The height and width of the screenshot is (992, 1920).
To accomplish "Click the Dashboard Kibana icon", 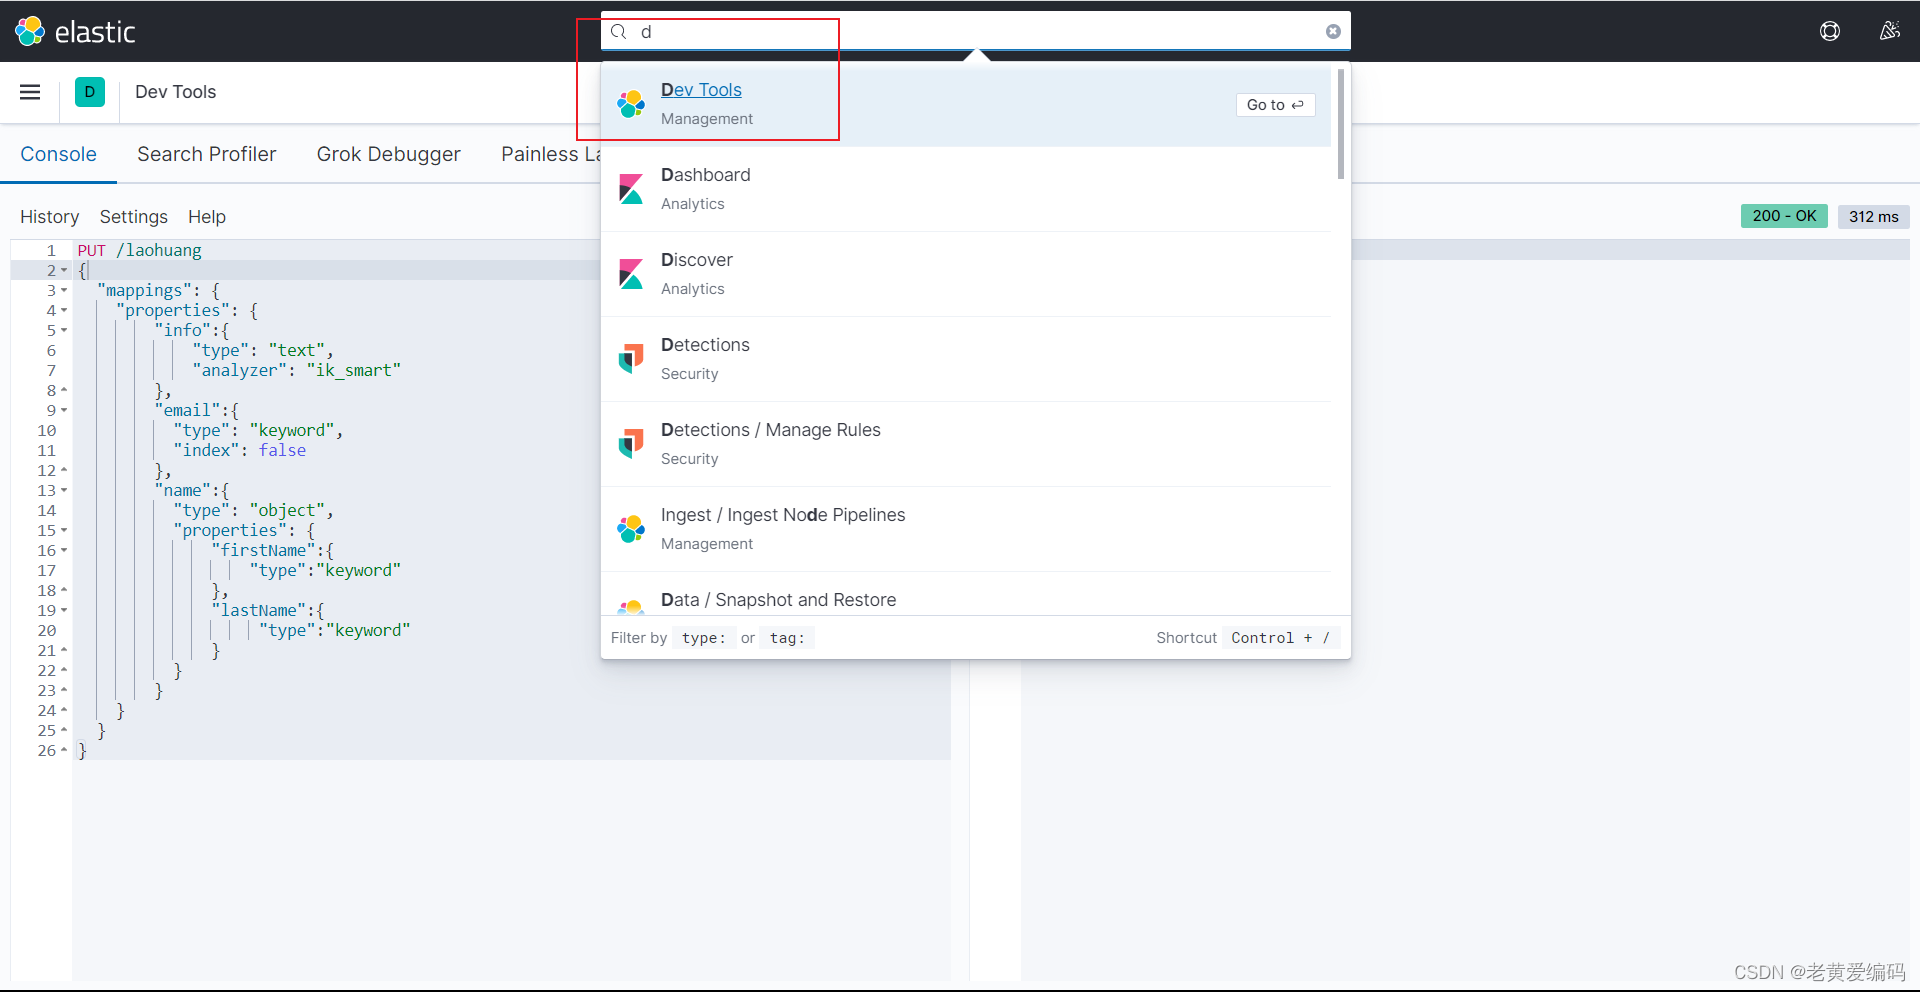I will click(631, 188).
